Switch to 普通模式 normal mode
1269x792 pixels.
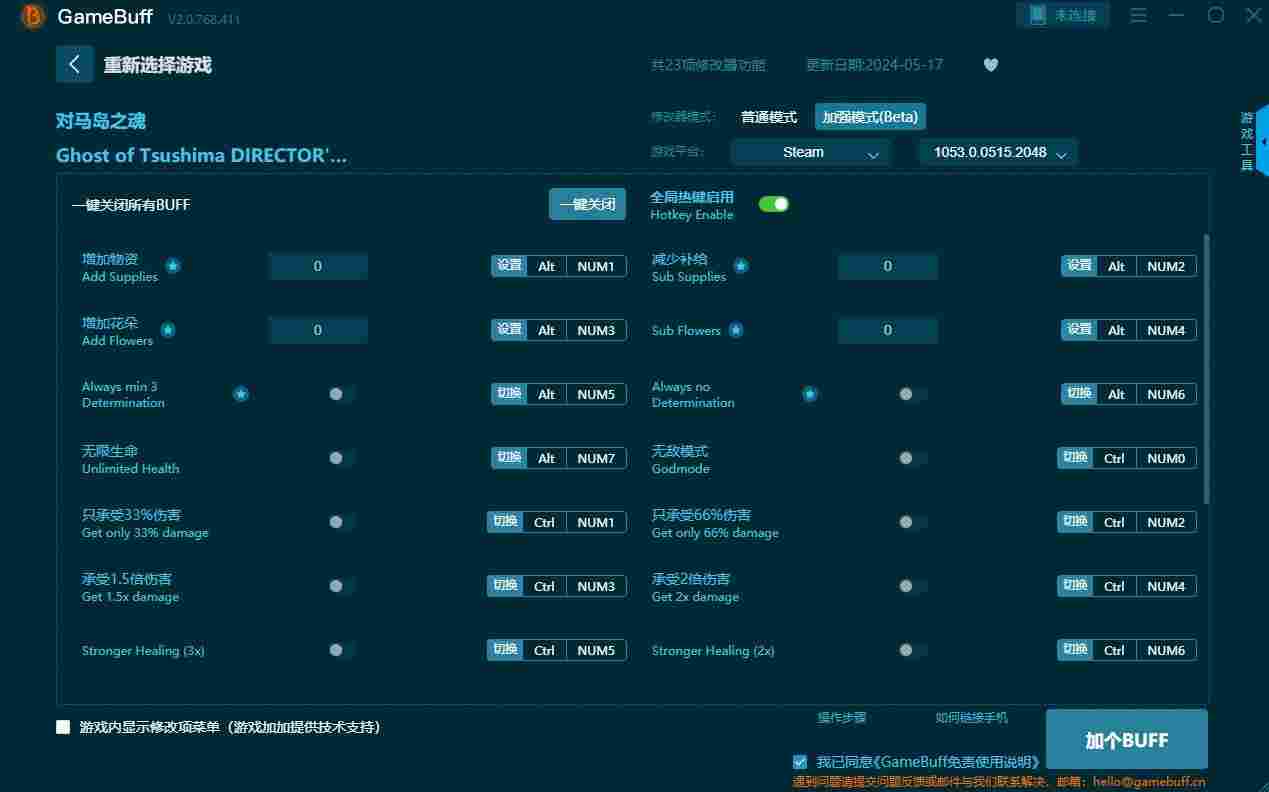click(x=769, y=117)
